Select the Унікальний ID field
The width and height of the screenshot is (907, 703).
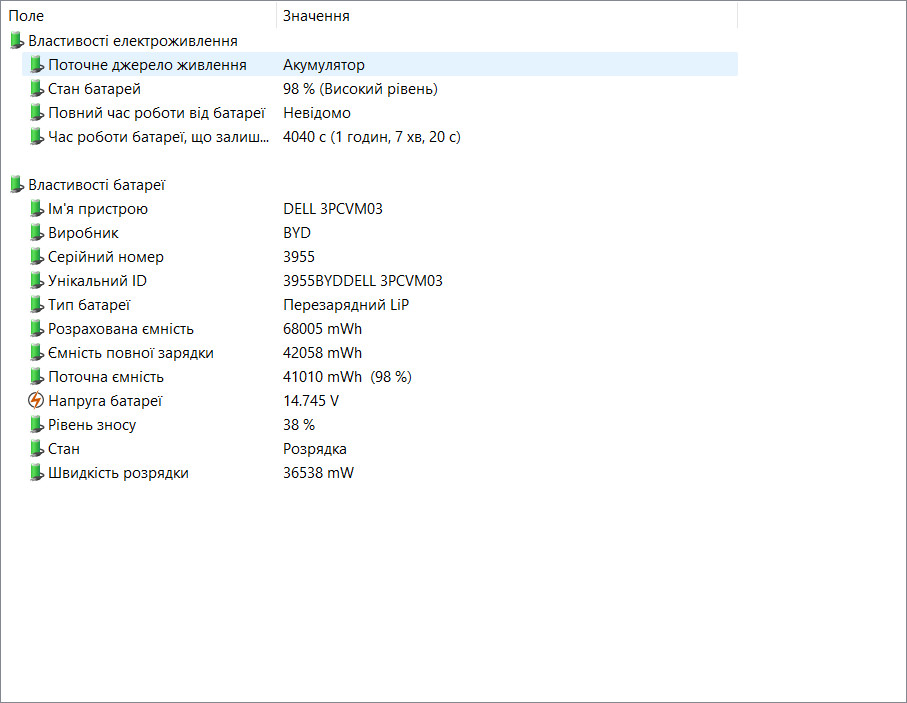tap(97, 281)
